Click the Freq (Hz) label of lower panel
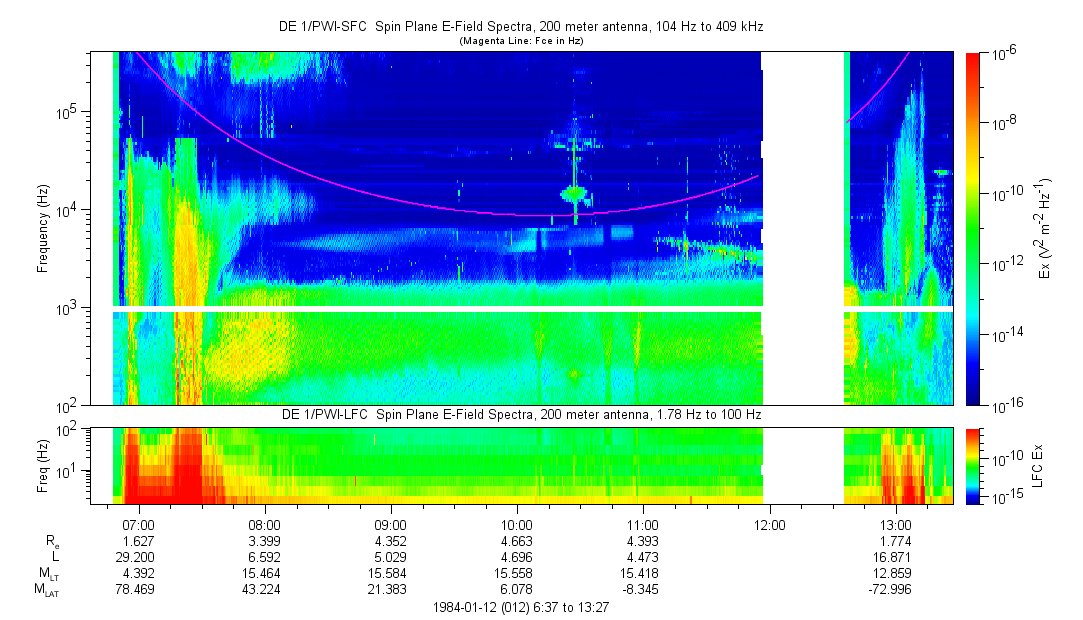Screen dimensions: 1083x620 (x=43, y=465)
